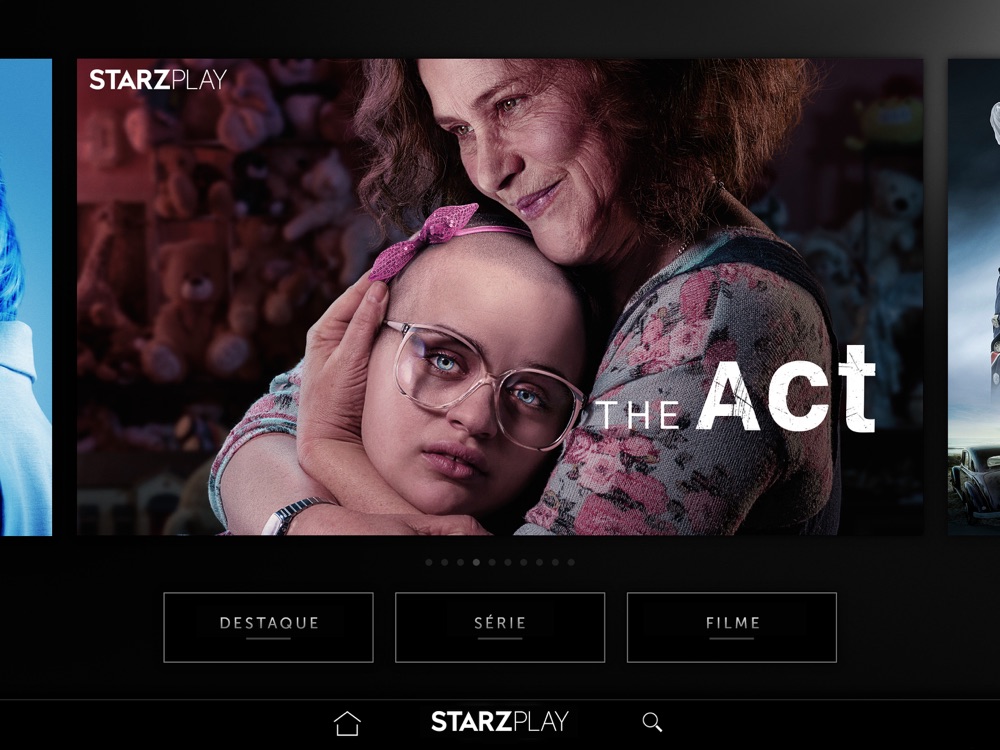
Task: Click the highlighted active carousel dot
Action: click(476, 562)
